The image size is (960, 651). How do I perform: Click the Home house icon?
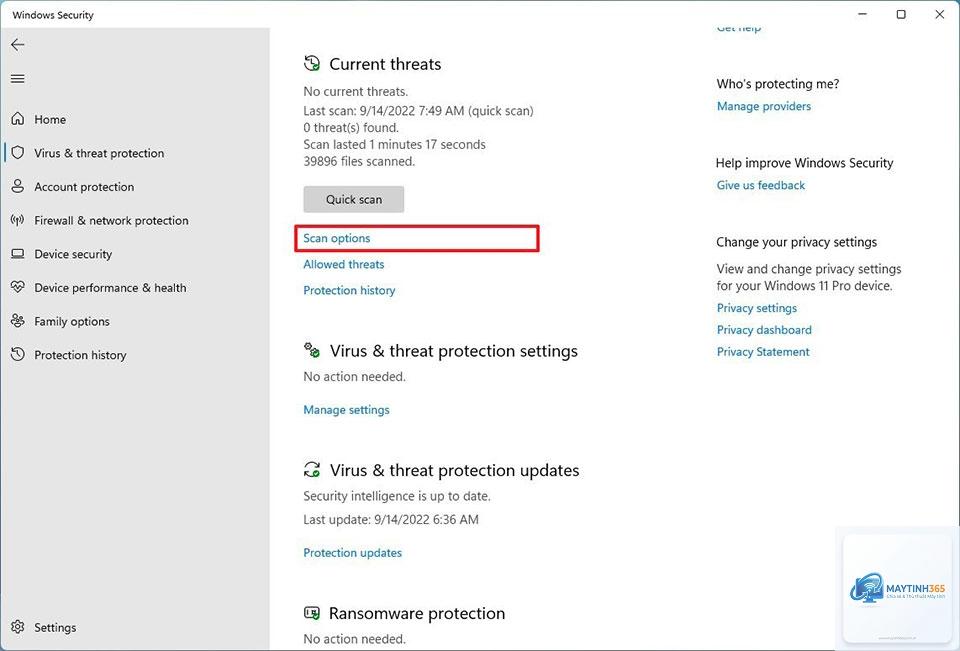click(x=18, y=119)
